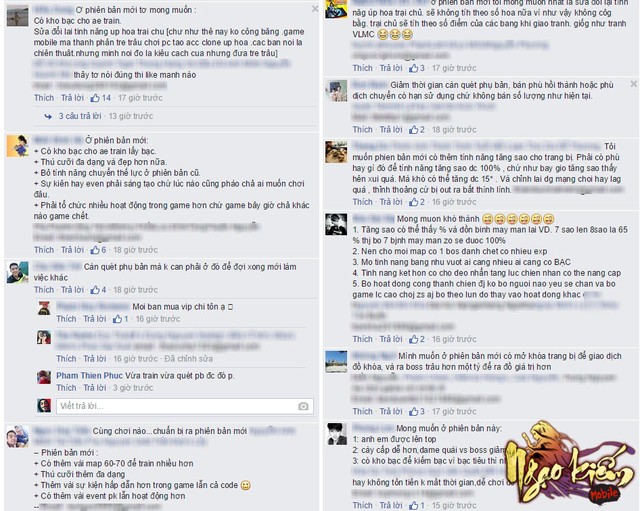Click the camera icon in reply box
Image resolution: width=640 pixels, height=511 pixels.
303,406
